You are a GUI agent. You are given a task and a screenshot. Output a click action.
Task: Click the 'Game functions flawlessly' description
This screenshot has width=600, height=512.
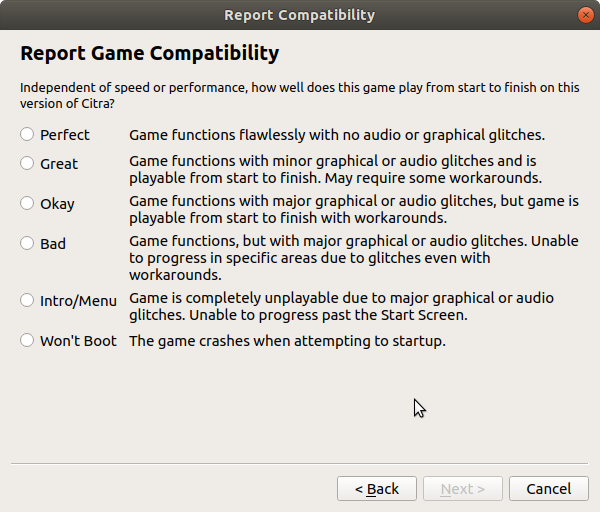[x=336, y=135]
